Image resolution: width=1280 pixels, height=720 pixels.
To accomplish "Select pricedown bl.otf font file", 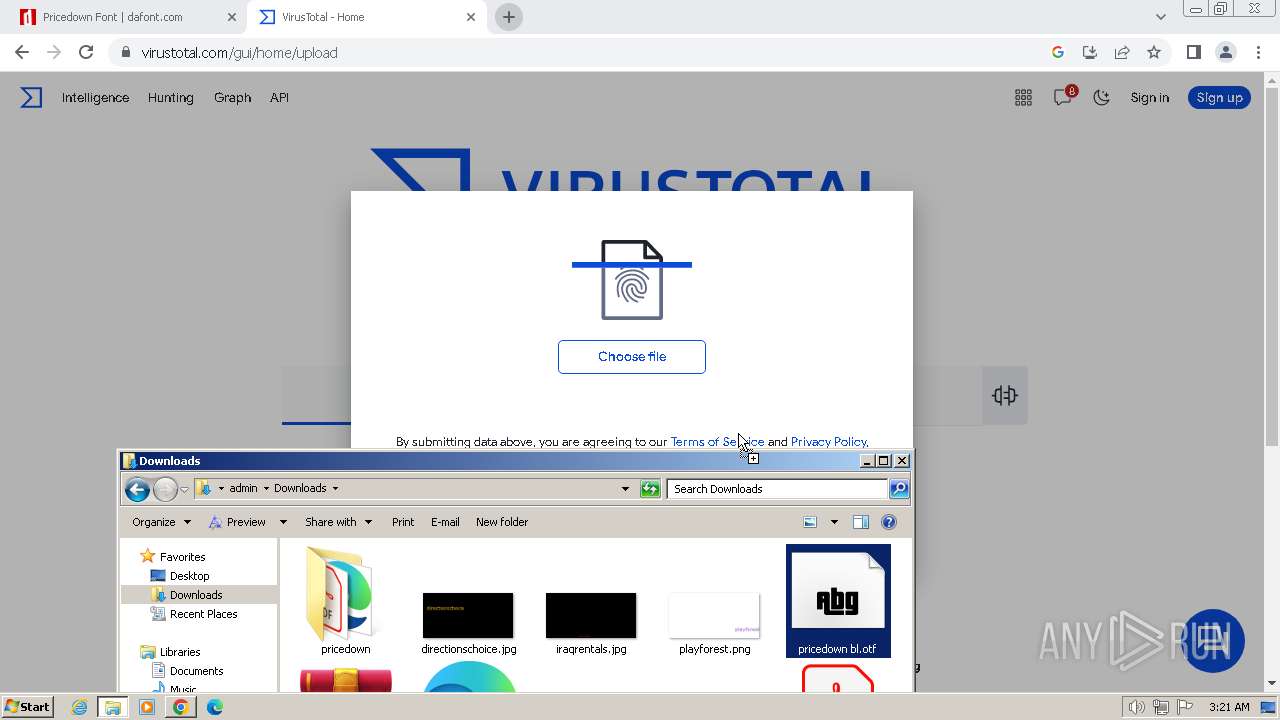I will [838, 601].
